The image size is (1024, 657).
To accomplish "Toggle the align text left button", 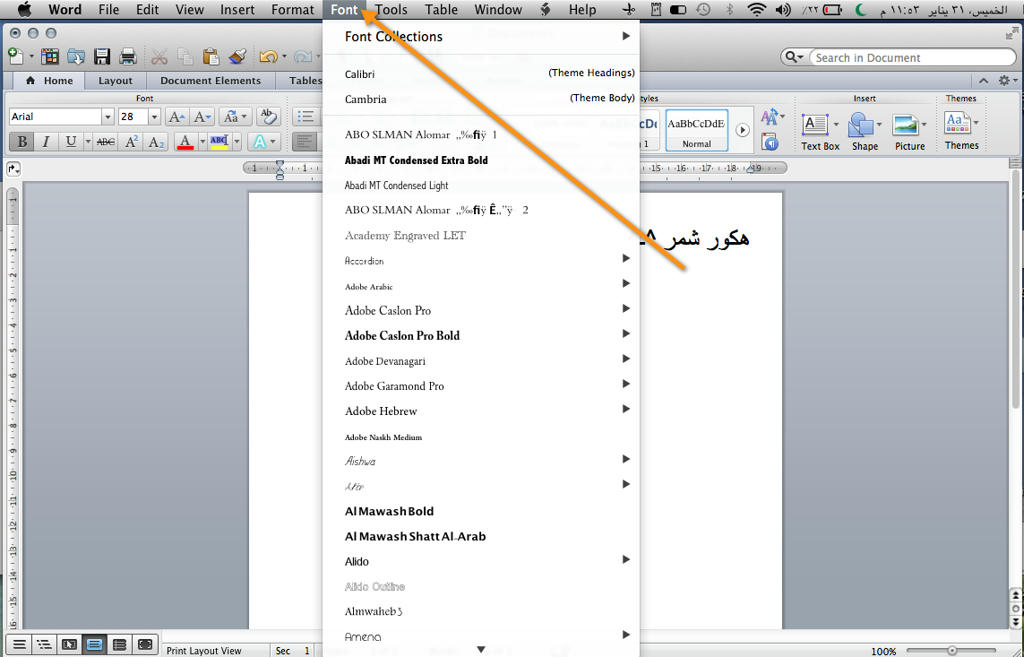I will (x=304, y=142).
